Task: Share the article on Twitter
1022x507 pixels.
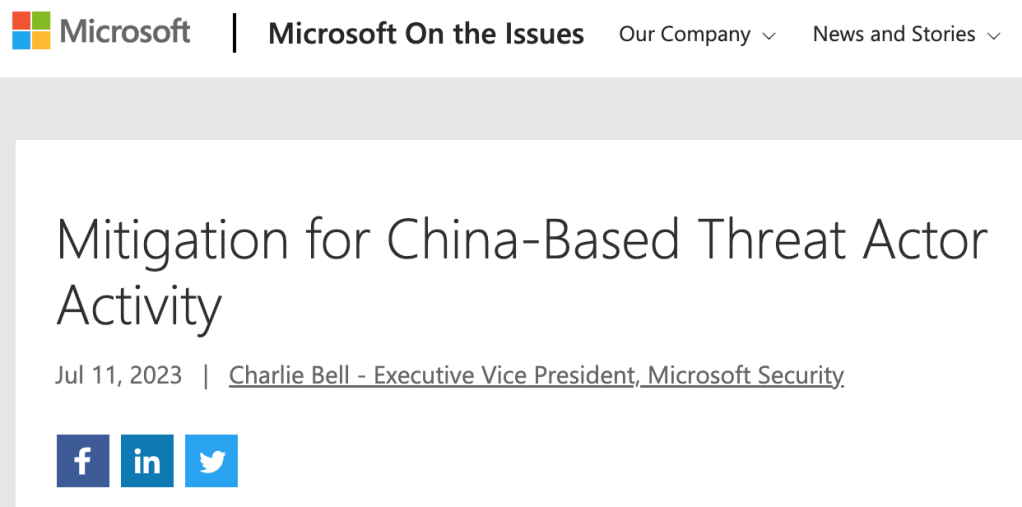Action: (x=211, y=461)
